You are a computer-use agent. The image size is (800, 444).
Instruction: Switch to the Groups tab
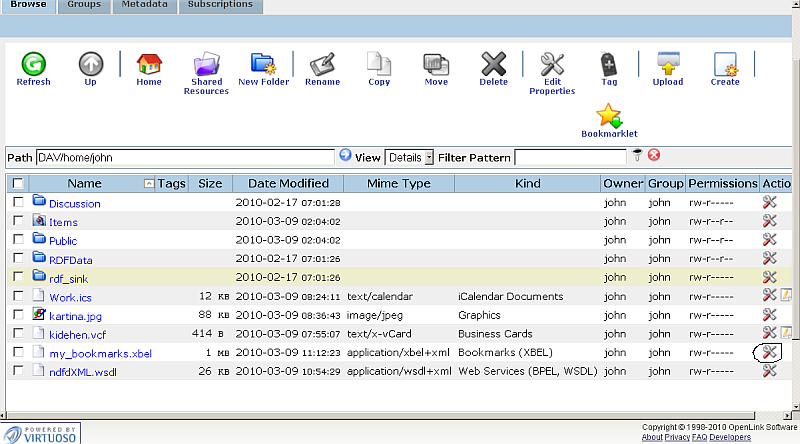(84, 5)
